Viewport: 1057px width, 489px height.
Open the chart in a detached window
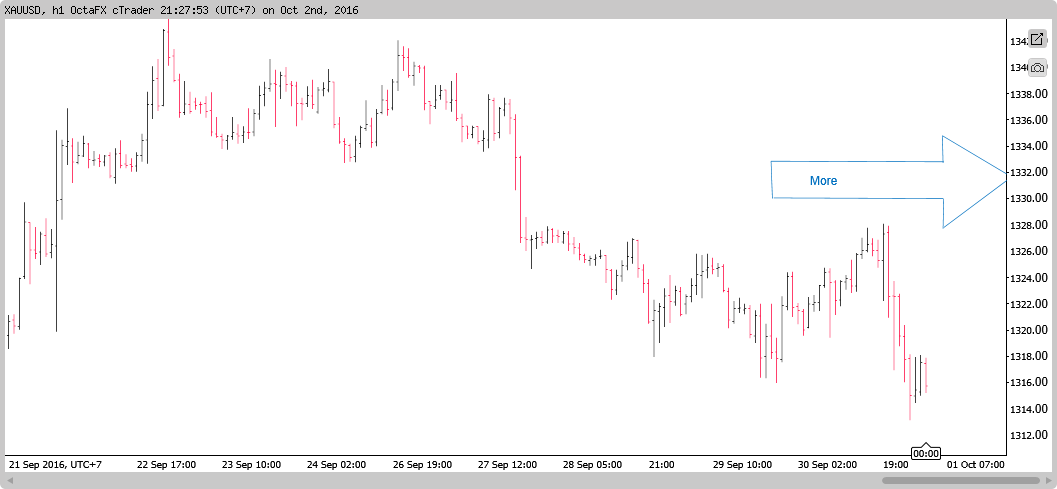coord(1036,40)
